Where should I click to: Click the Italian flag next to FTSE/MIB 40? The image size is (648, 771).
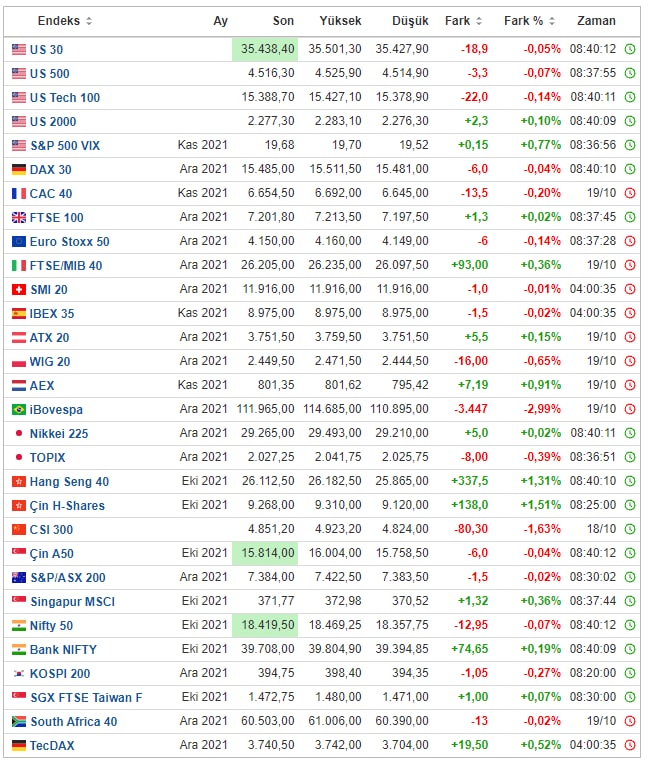pyautogui.click(x=19, y=266)
